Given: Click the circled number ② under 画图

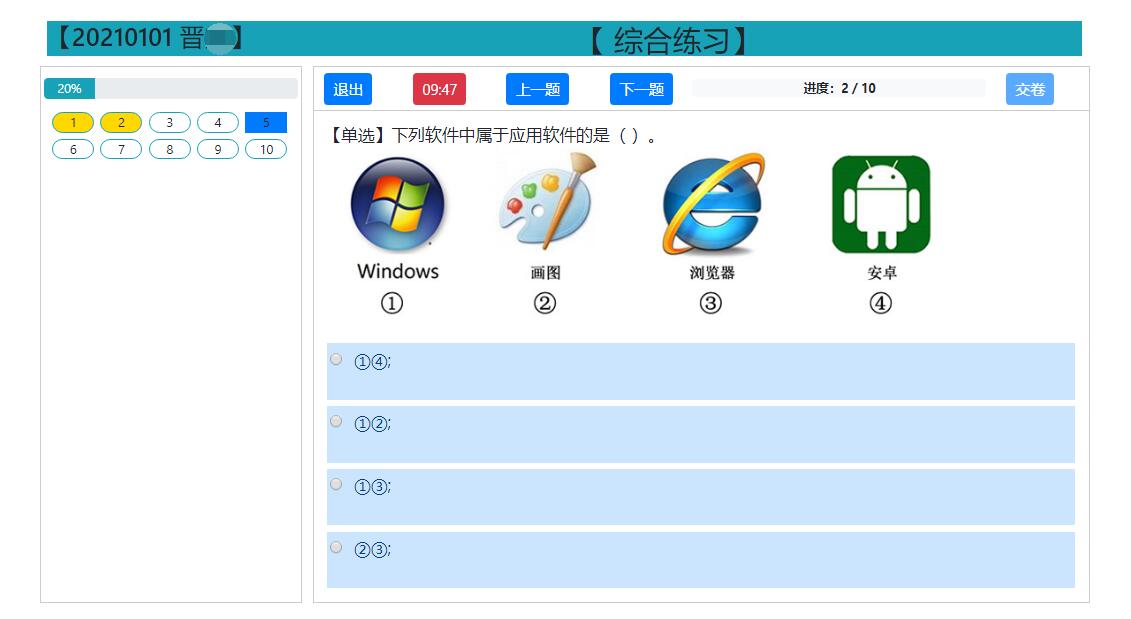Looking at the screenshot, I should pos(545,303).
